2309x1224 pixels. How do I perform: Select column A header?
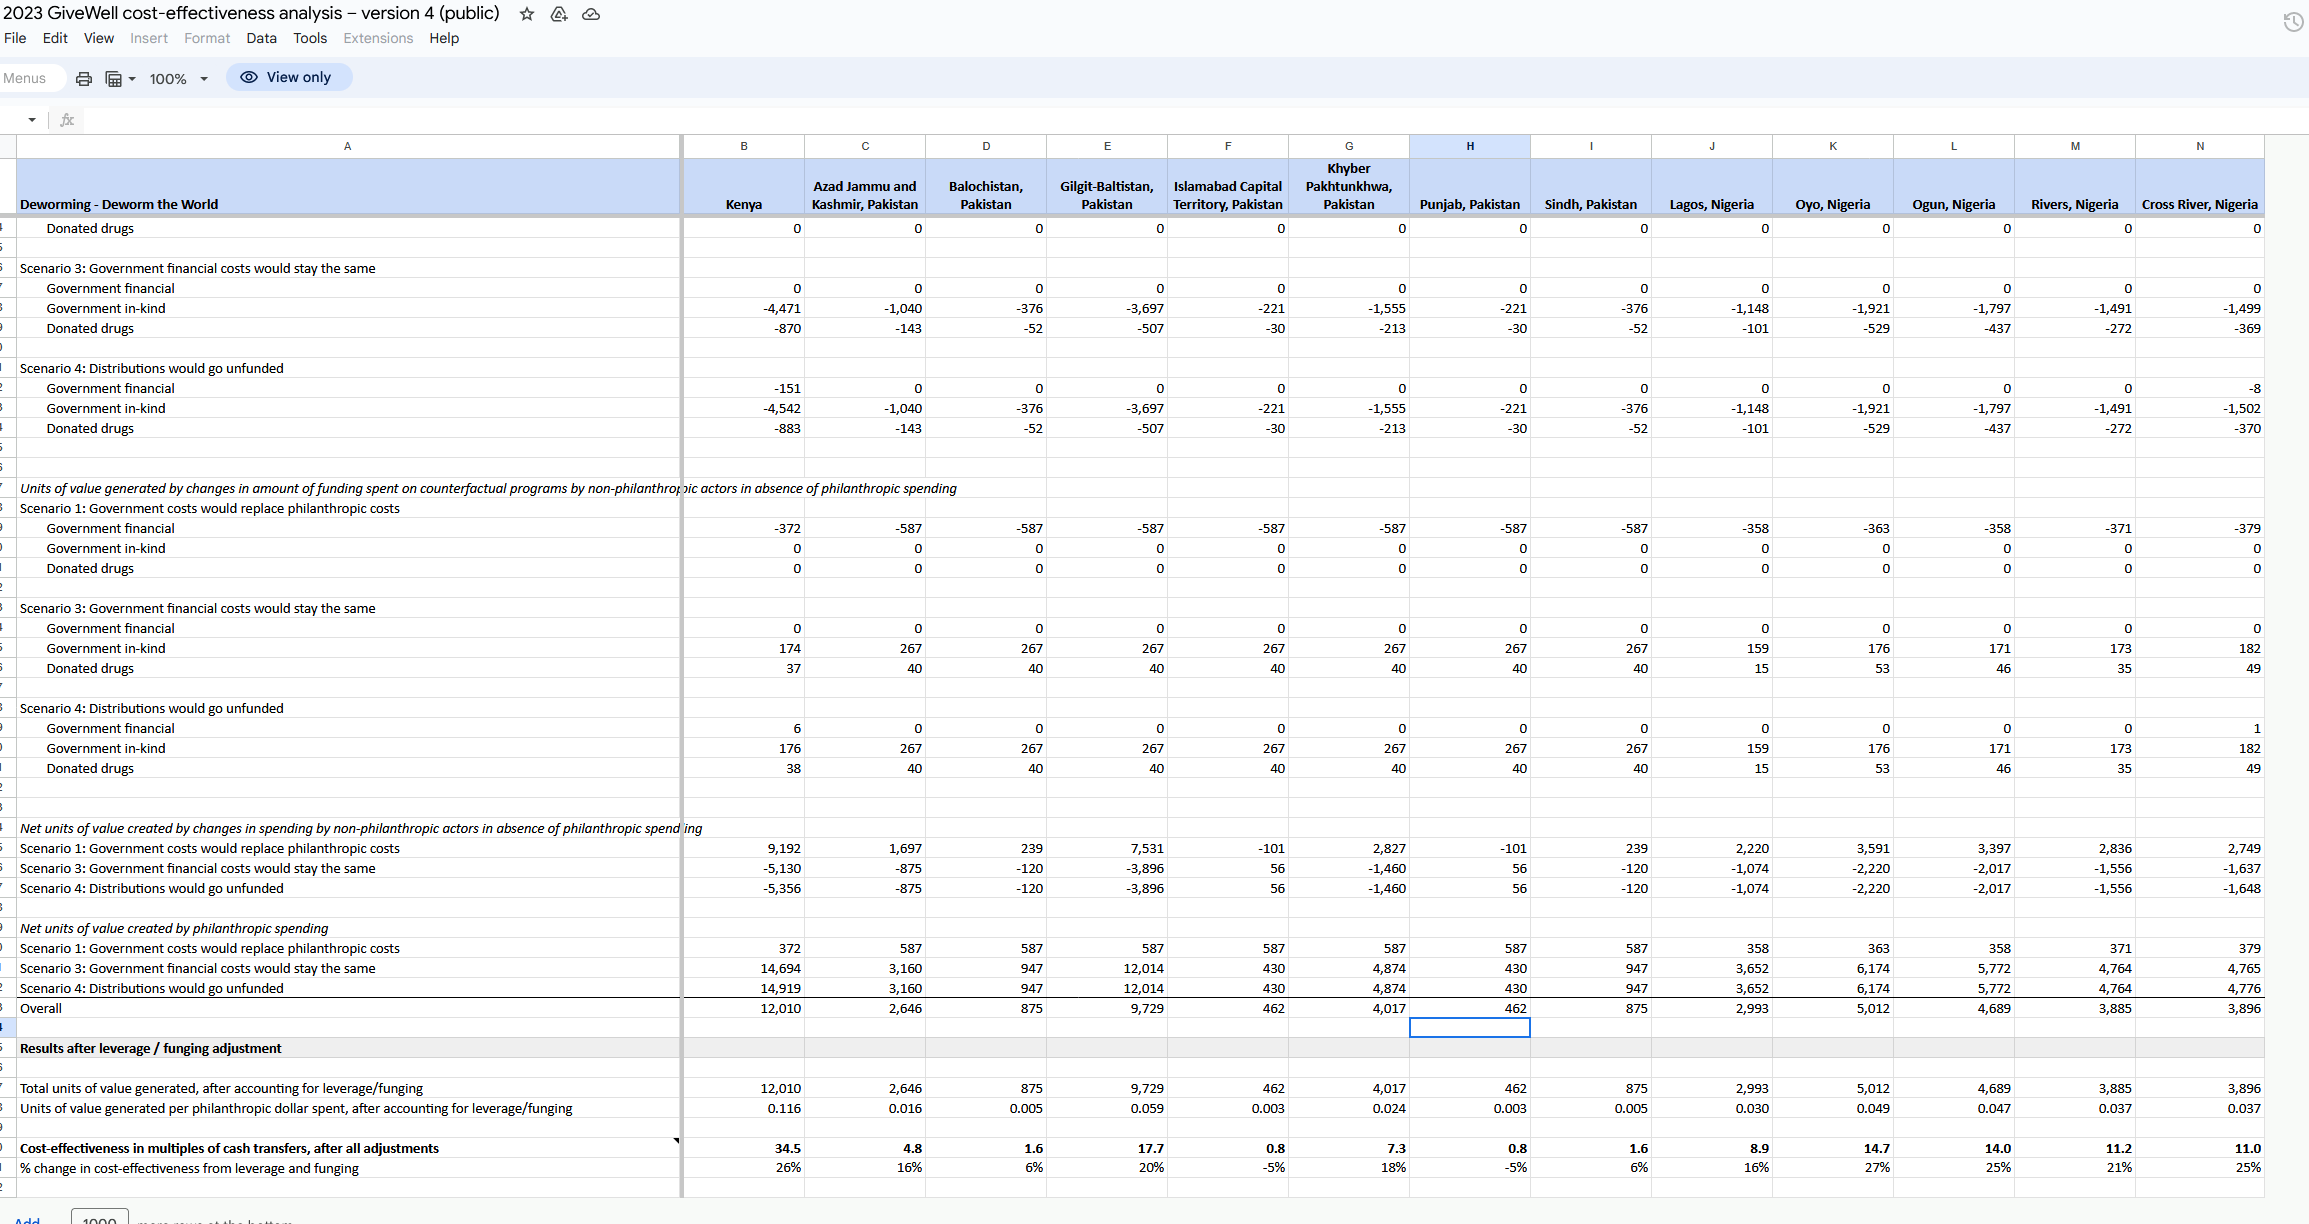click(348, 146)
